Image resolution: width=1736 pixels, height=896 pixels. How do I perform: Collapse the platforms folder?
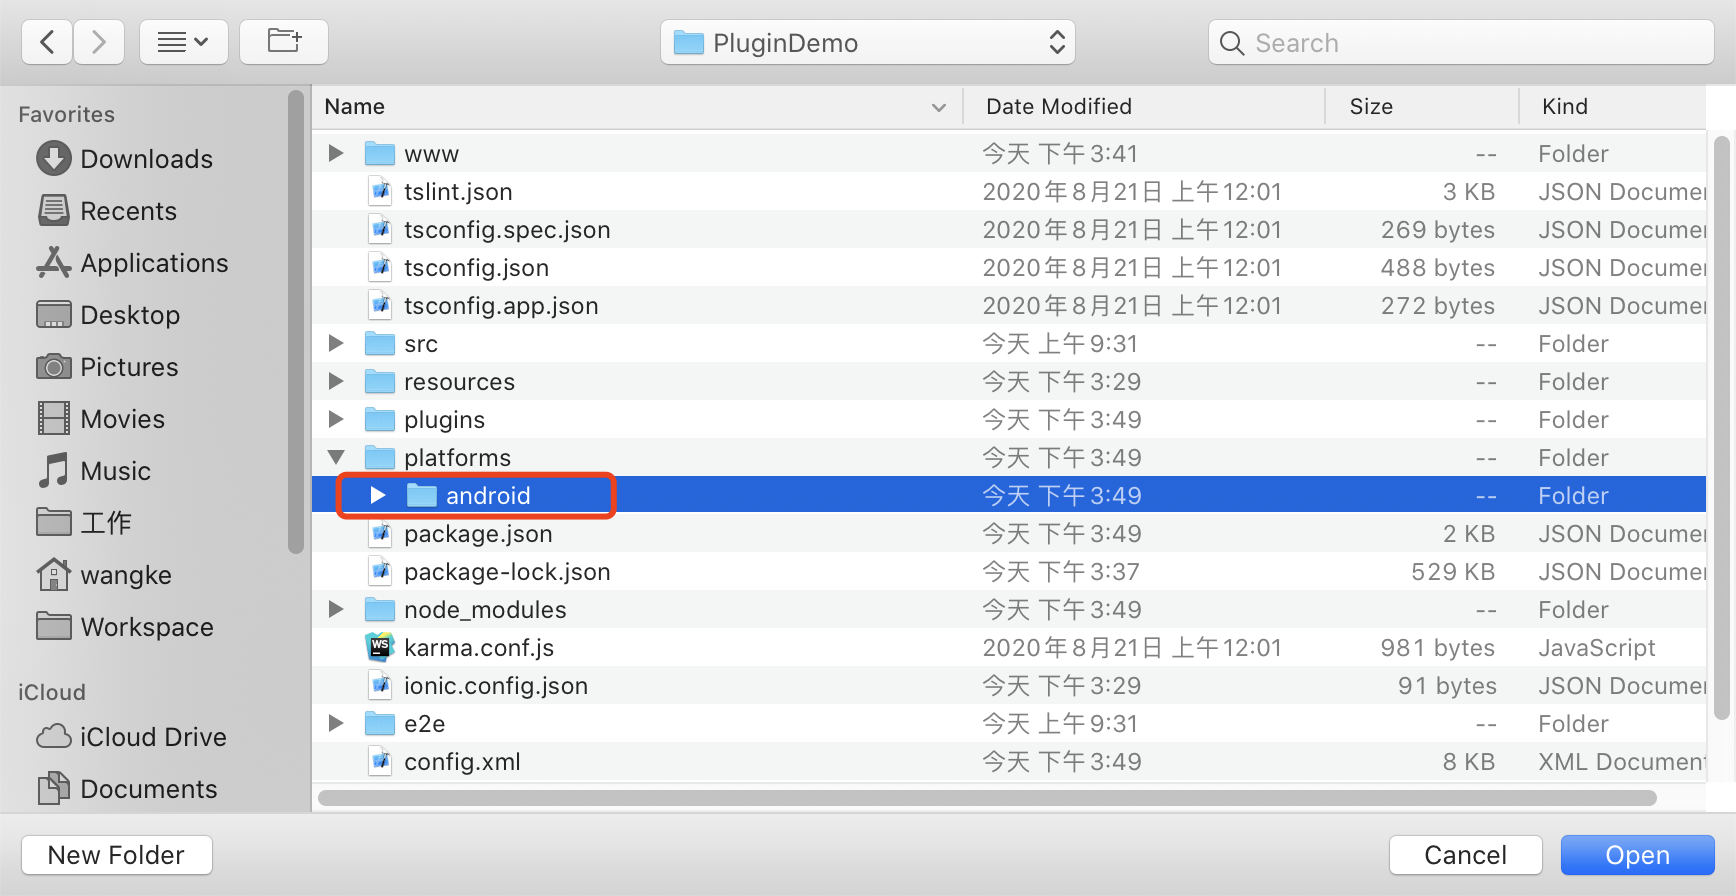pyautogui.click(x=336, y=457)
